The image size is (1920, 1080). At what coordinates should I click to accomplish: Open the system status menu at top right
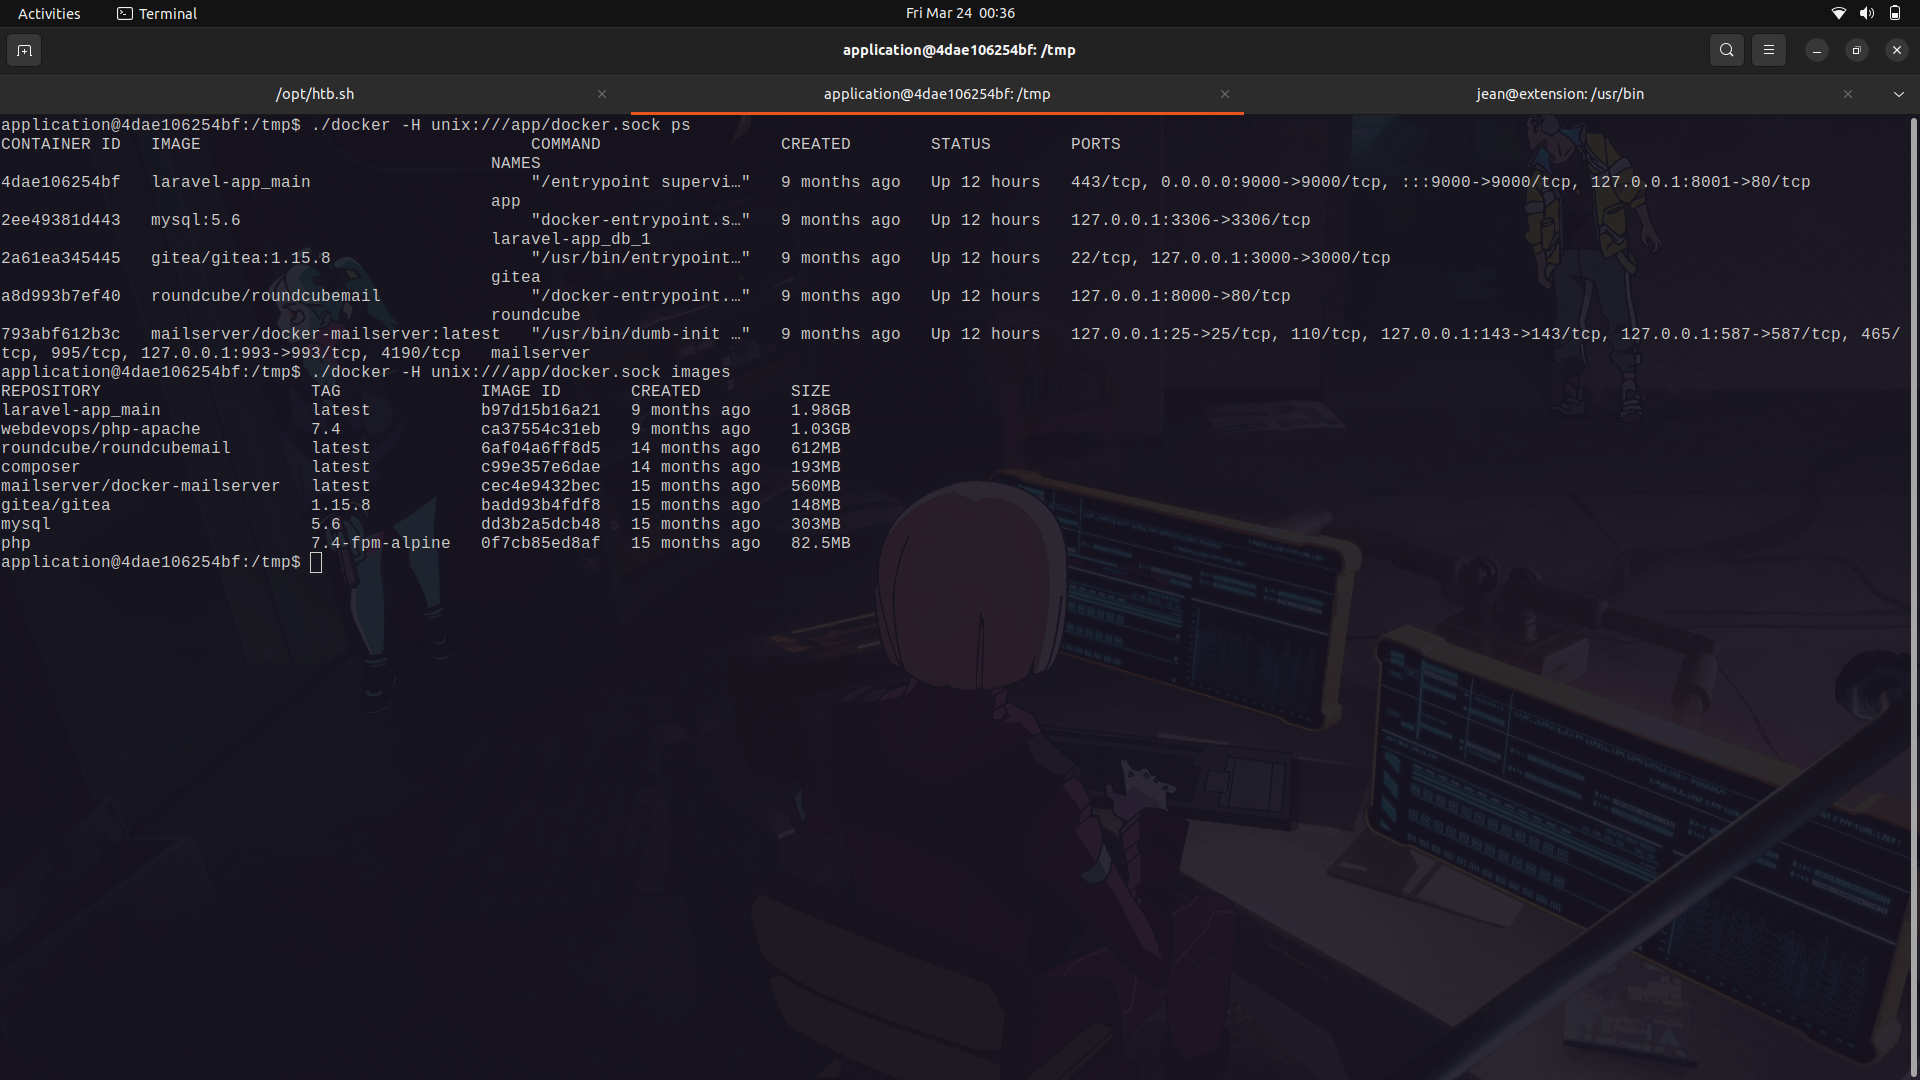coord(1866,13)
